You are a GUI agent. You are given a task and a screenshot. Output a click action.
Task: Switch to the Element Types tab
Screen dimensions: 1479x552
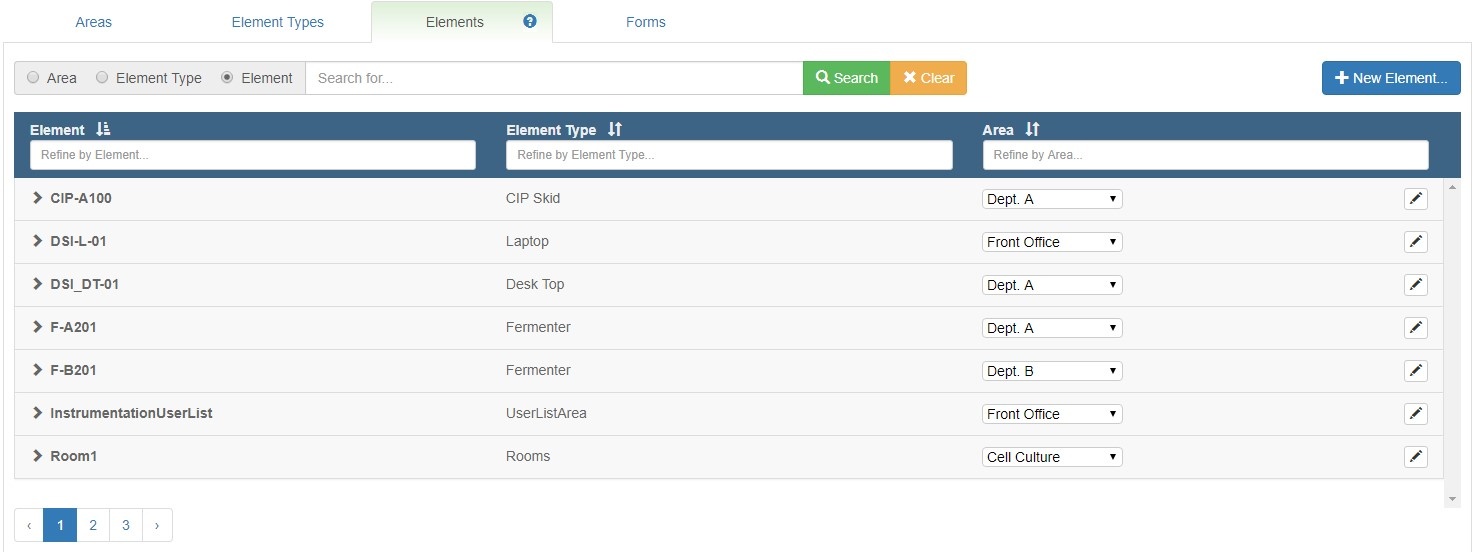click(x=278, y=22)
